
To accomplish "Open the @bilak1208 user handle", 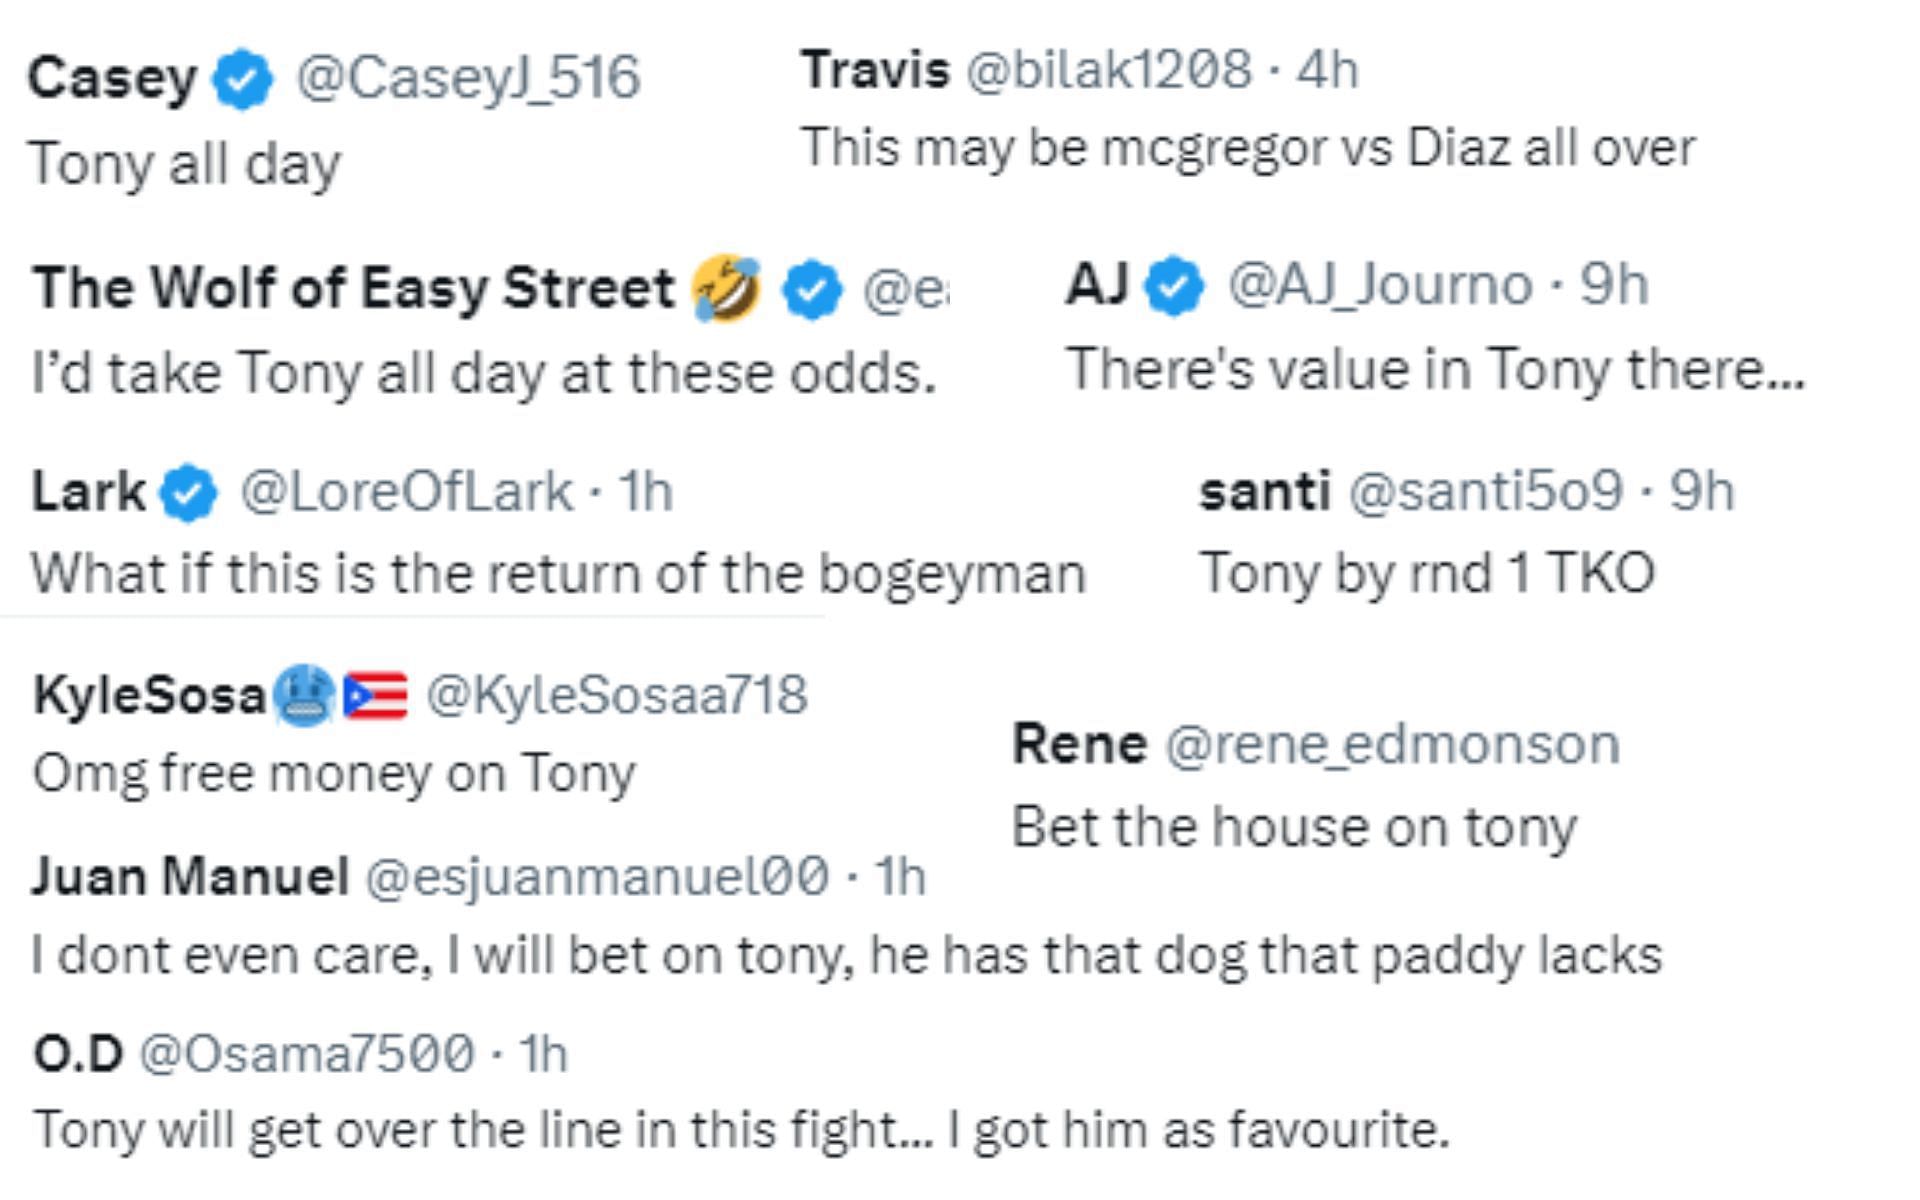I will click(x=1109, y=70).
